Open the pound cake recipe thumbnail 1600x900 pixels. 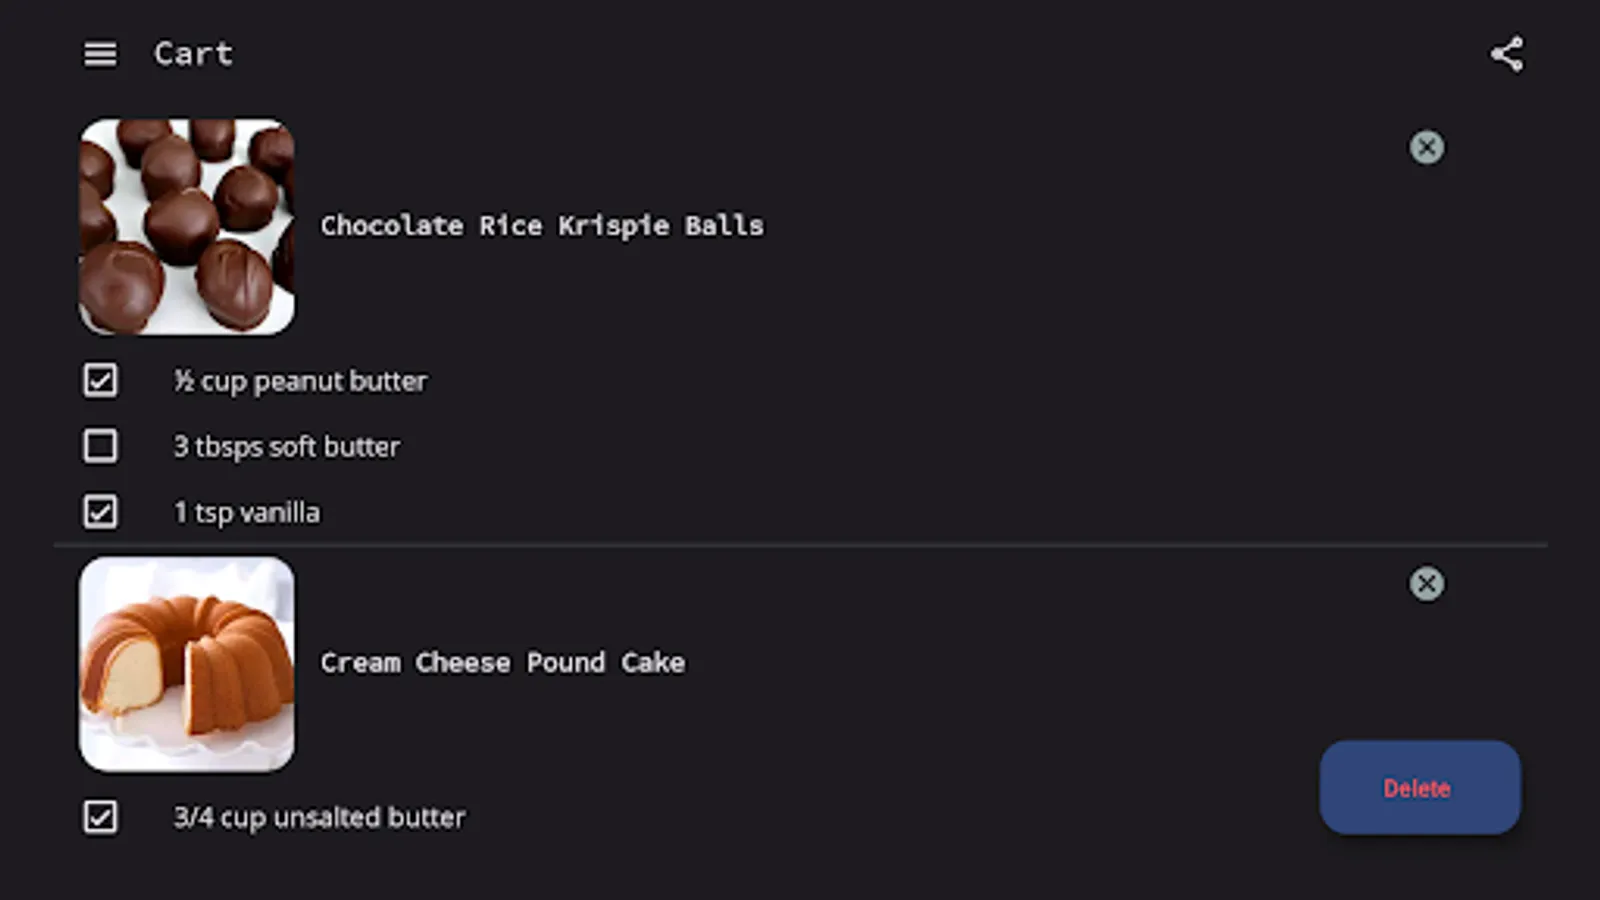(x=187, y=664)
